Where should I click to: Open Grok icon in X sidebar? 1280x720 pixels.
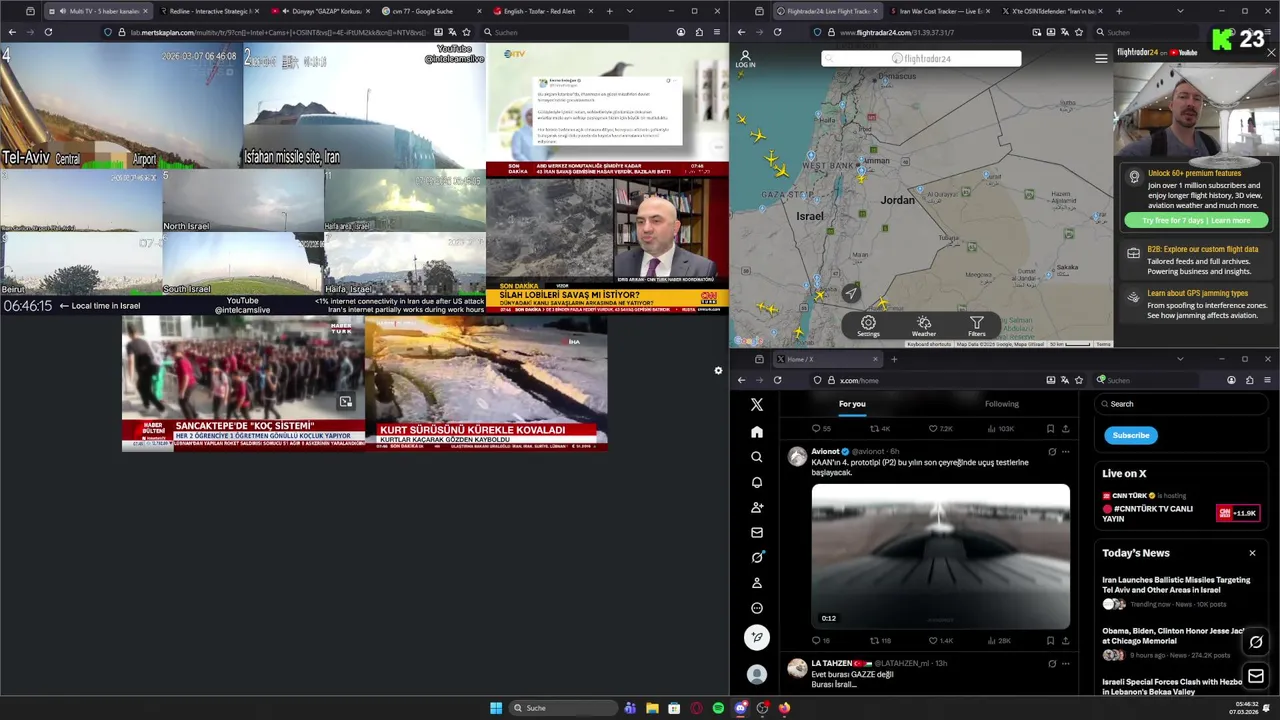[757, 557]
